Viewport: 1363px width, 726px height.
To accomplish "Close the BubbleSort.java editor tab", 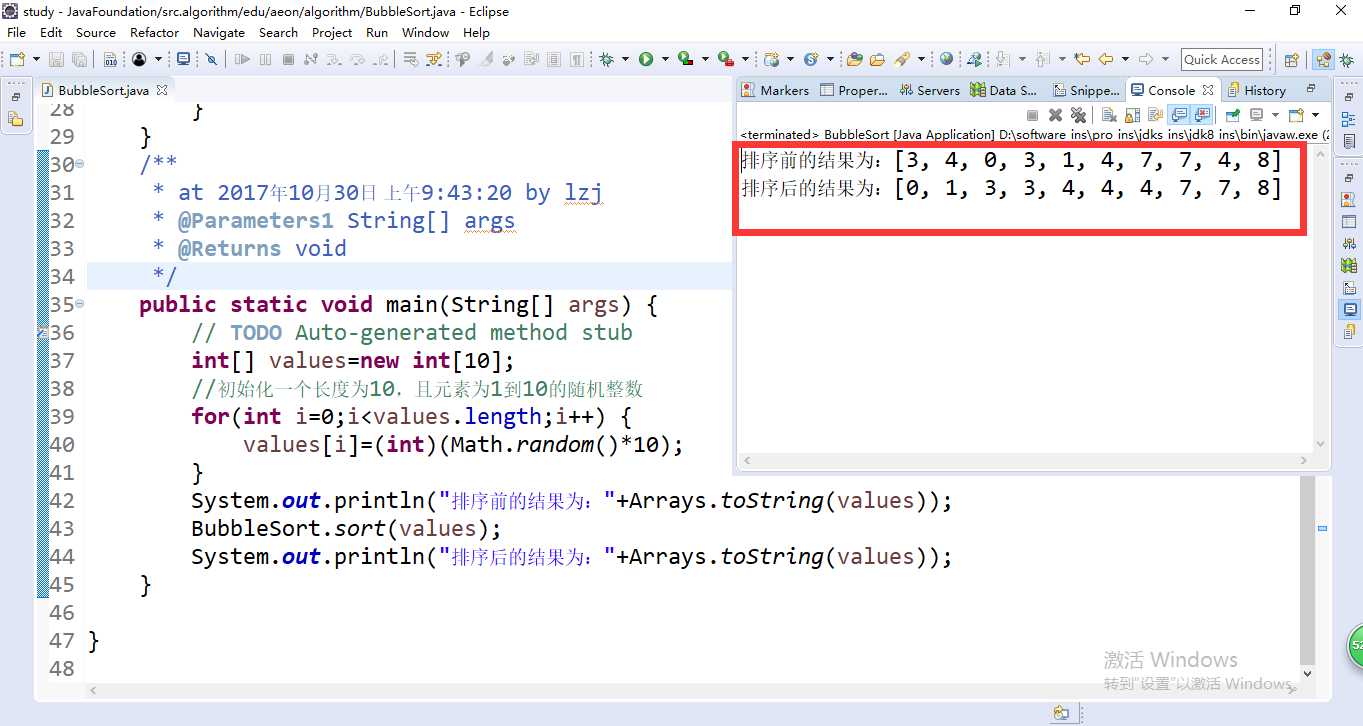I will pos(162,89).
